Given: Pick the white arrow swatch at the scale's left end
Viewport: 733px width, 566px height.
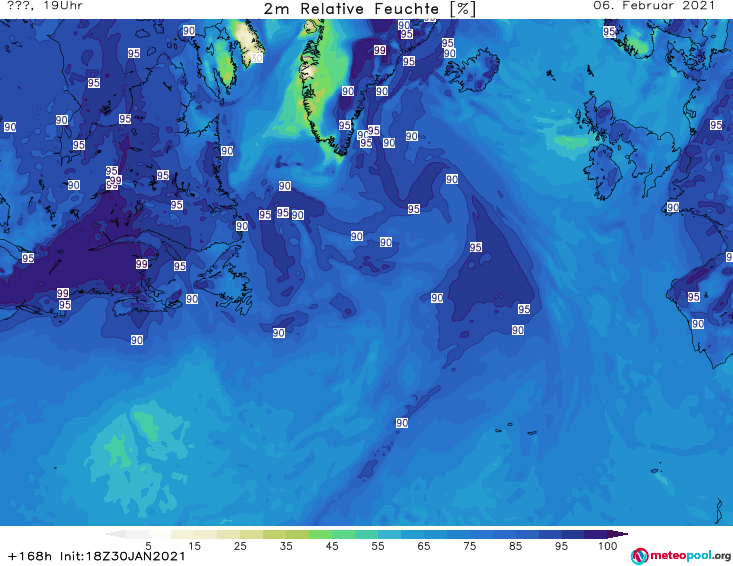Looking at the screenshot, I should click(x=115, y=534).
